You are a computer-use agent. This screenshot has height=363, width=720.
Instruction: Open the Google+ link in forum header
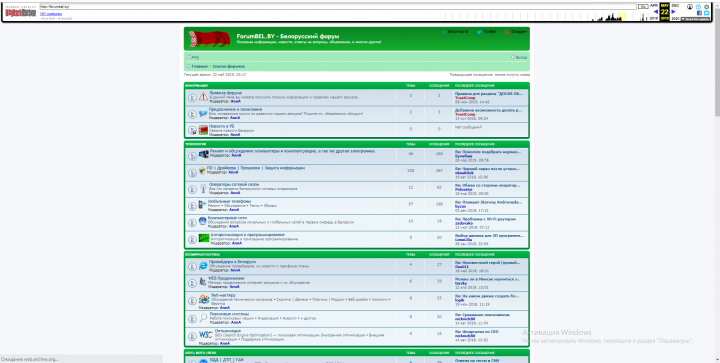pyautogui.click(x=516, y=32)
